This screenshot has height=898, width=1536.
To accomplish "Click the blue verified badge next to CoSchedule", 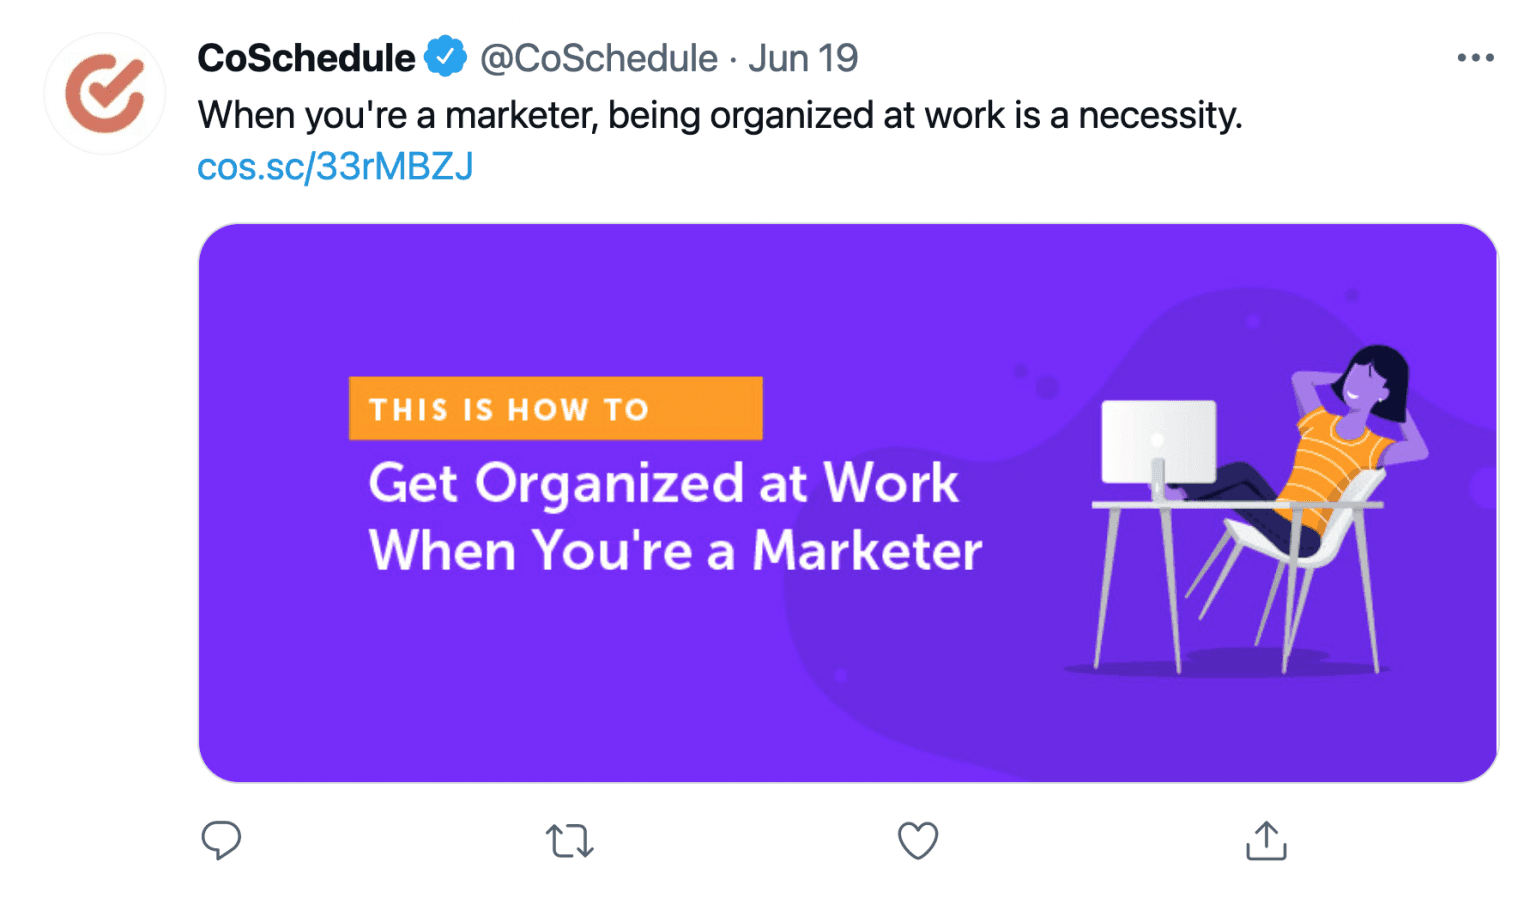I will point(444,57).
